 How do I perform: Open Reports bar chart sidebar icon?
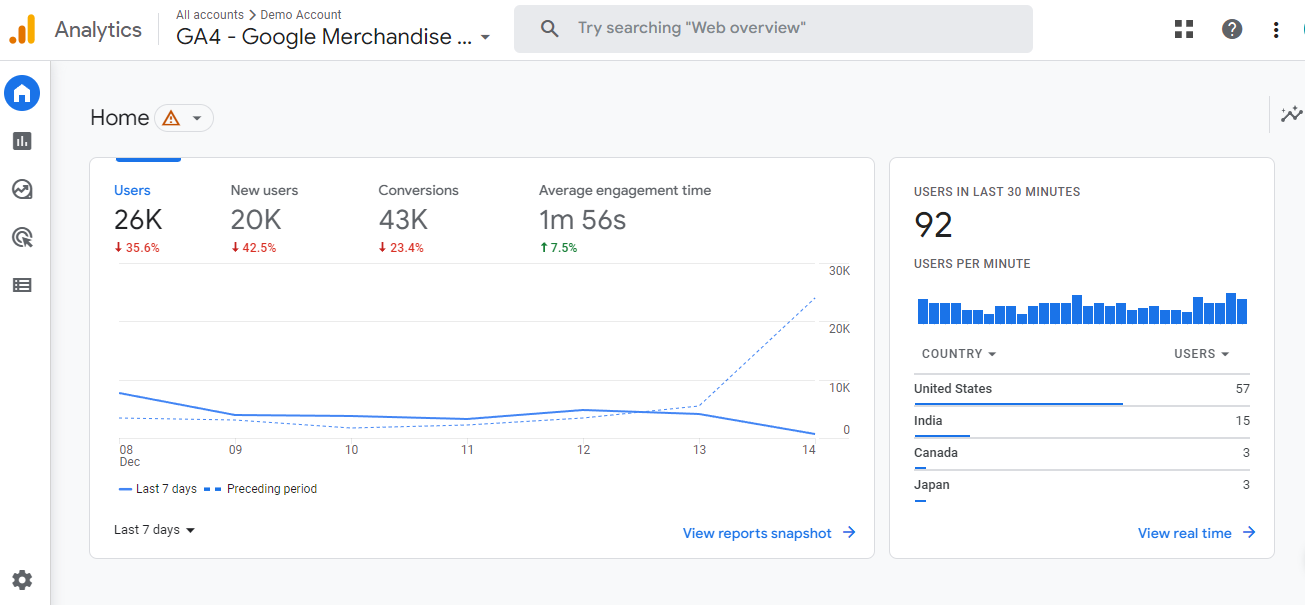[x=22, y=141]
